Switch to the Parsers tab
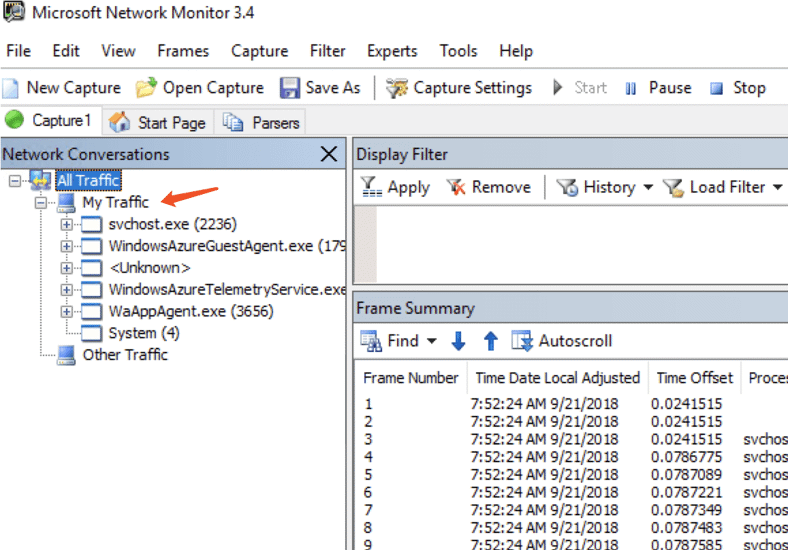 pyautogui.click(x=261, y=122)
